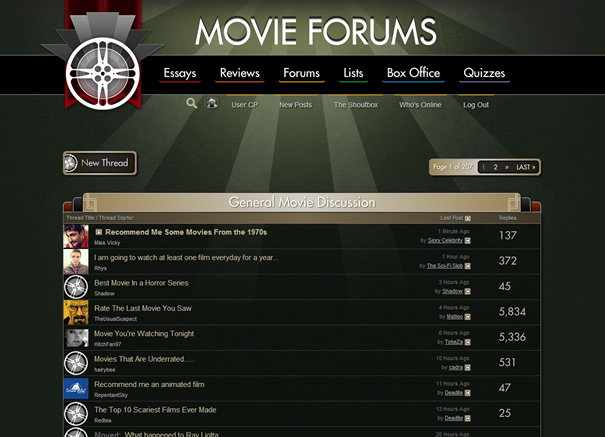Open Best Movie In a Horror Series thread

(141, 283)
